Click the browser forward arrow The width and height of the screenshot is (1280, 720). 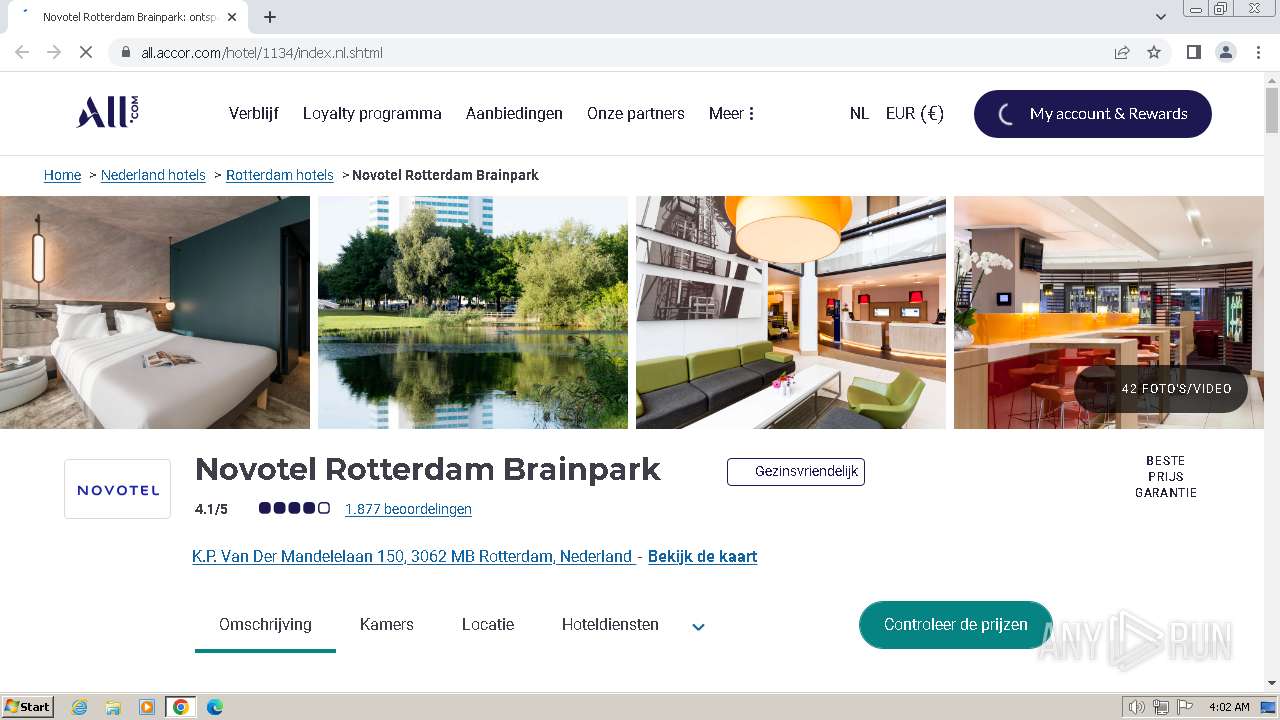point(54,52)
